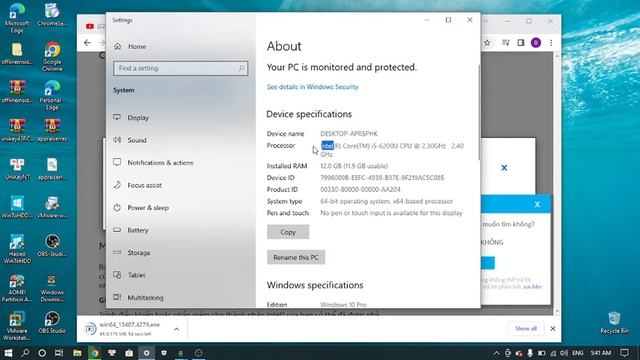The height and width of the screenshot is (360, 640).
Task: Click the Rename this PC button
Action: click(296, 257)
